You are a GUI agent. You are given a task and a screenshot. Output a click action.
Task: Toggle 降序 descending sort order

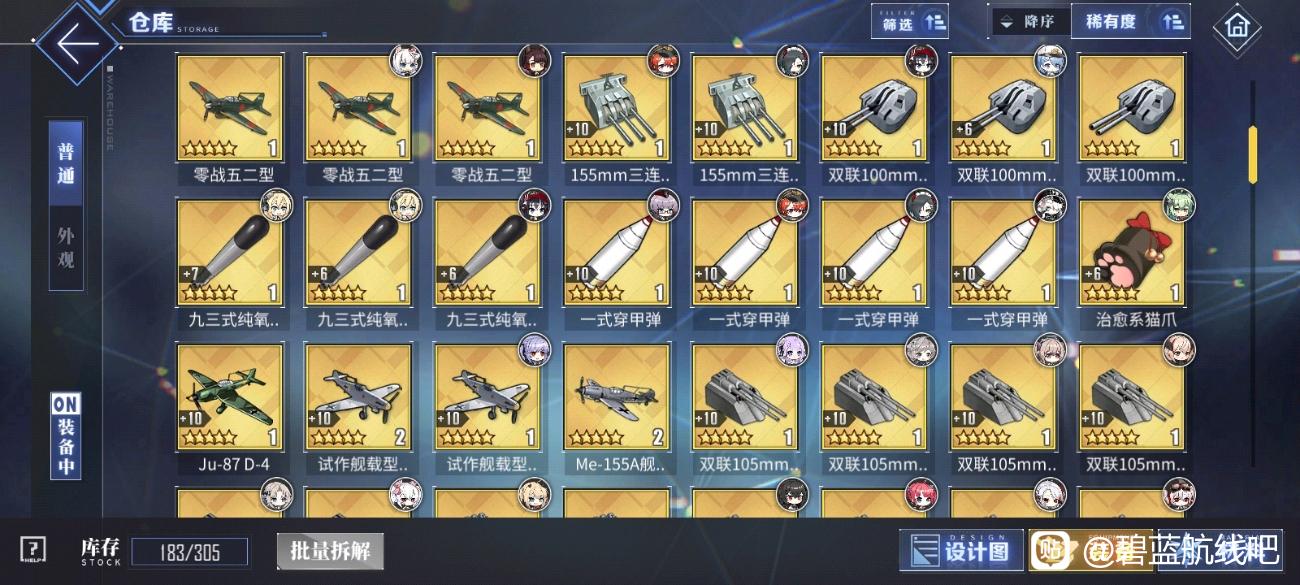tap(1030, 21)
